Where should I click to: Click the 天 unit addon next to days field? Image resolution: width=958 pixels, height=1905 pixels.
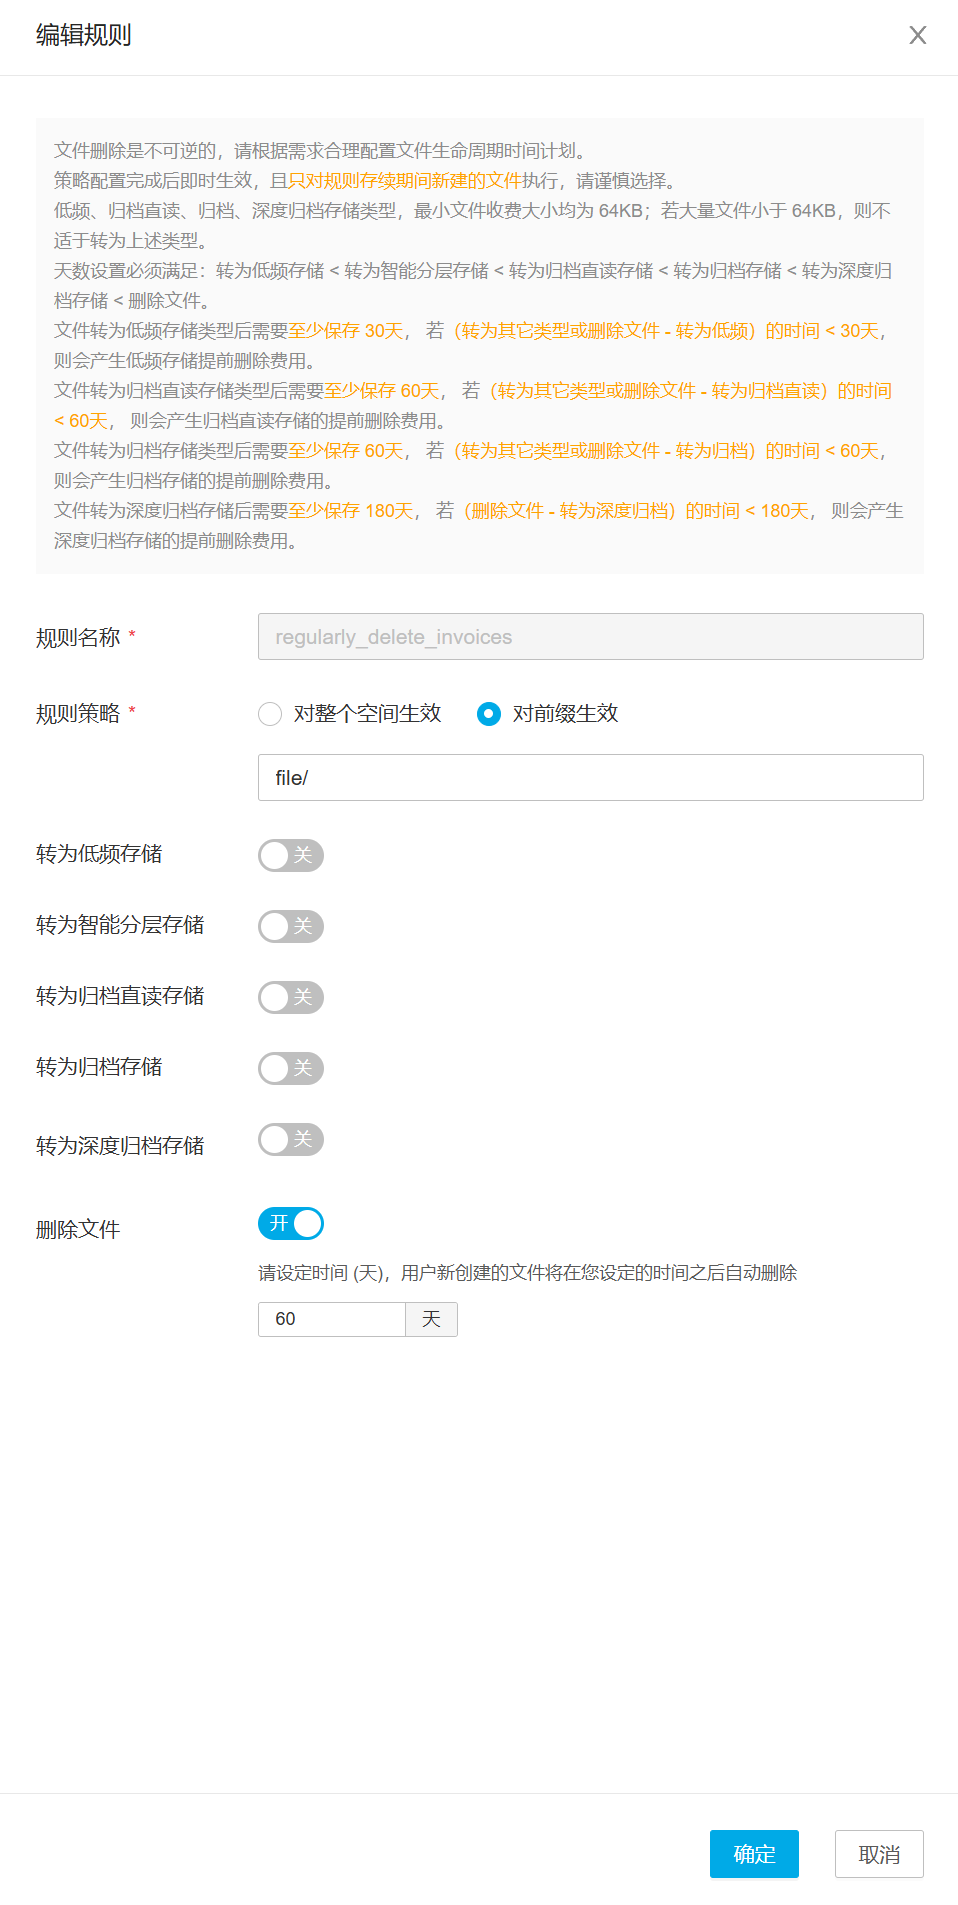tap(431, 1319)
